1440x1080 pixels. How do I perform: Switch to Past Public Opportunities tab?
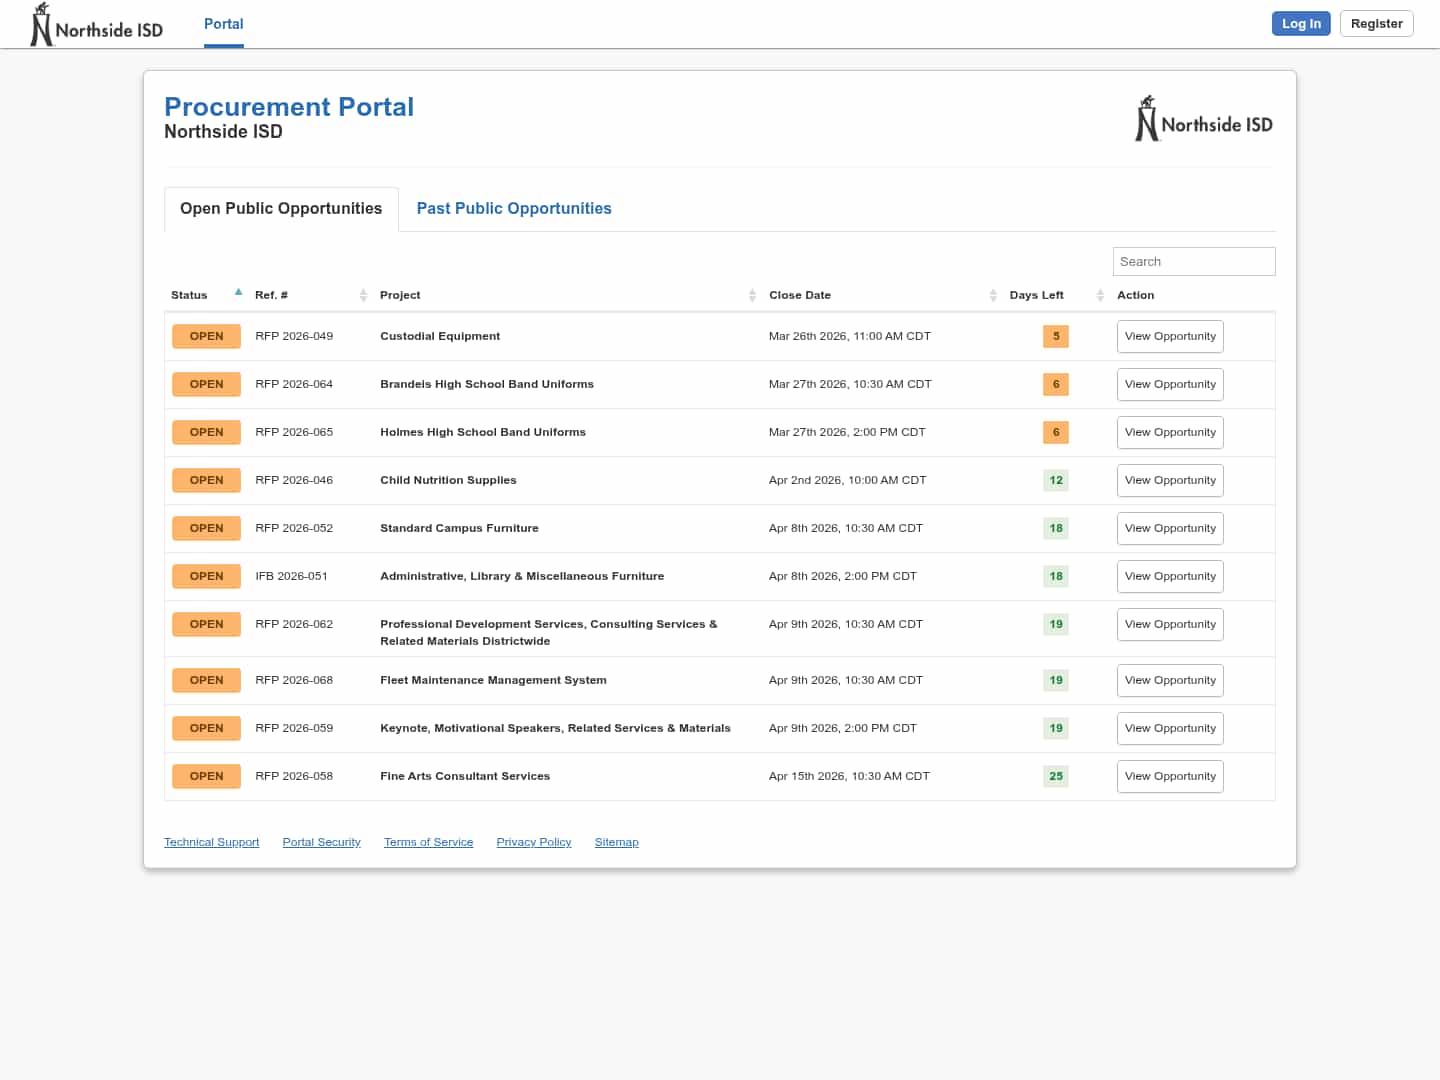[x=514, y=209]
